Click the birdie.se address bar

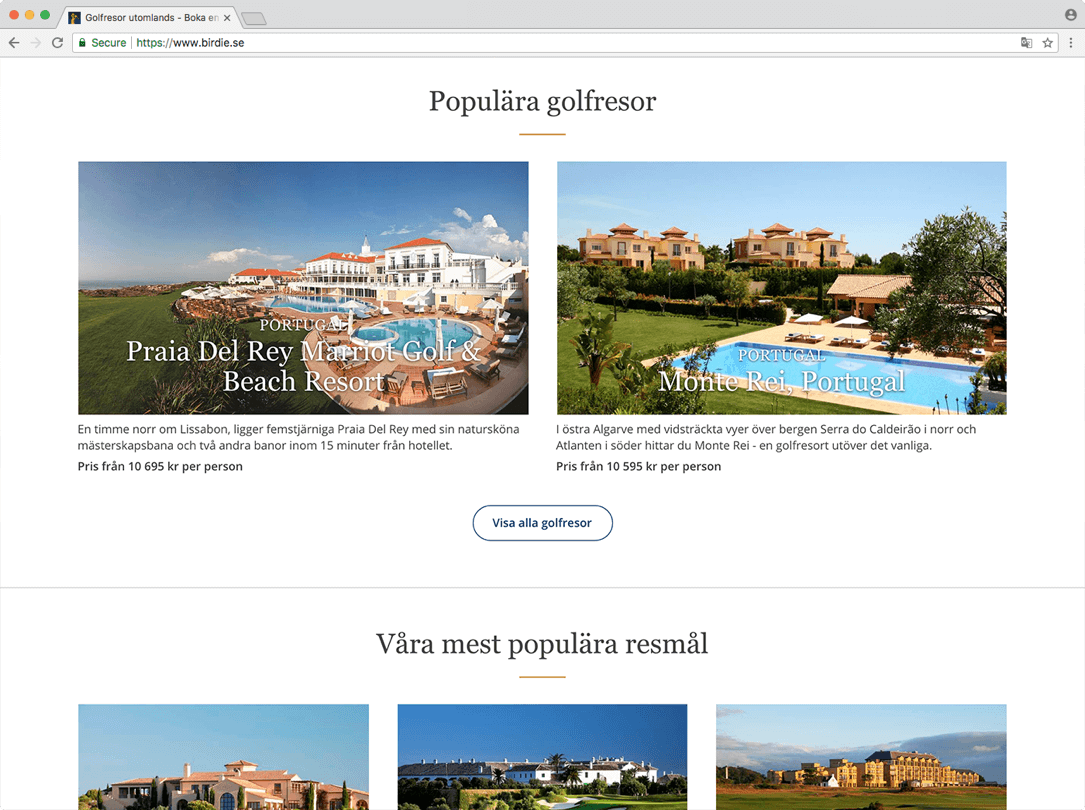point(547,43)
